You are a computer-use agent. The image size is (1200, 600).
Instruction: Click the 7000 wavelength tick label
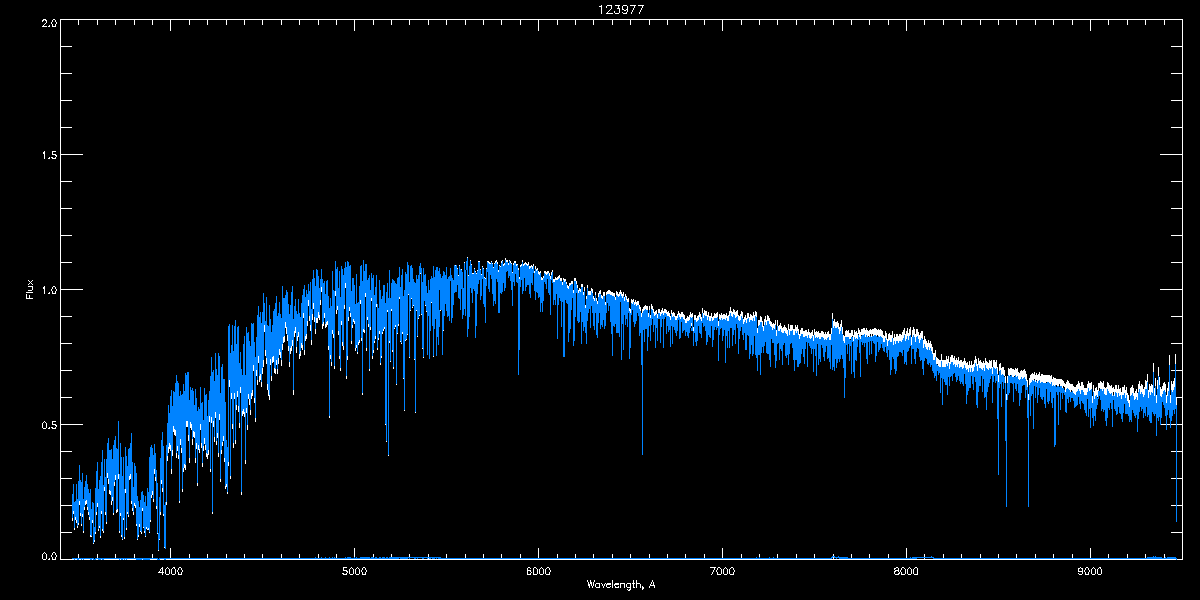click(x=722, y=572)
